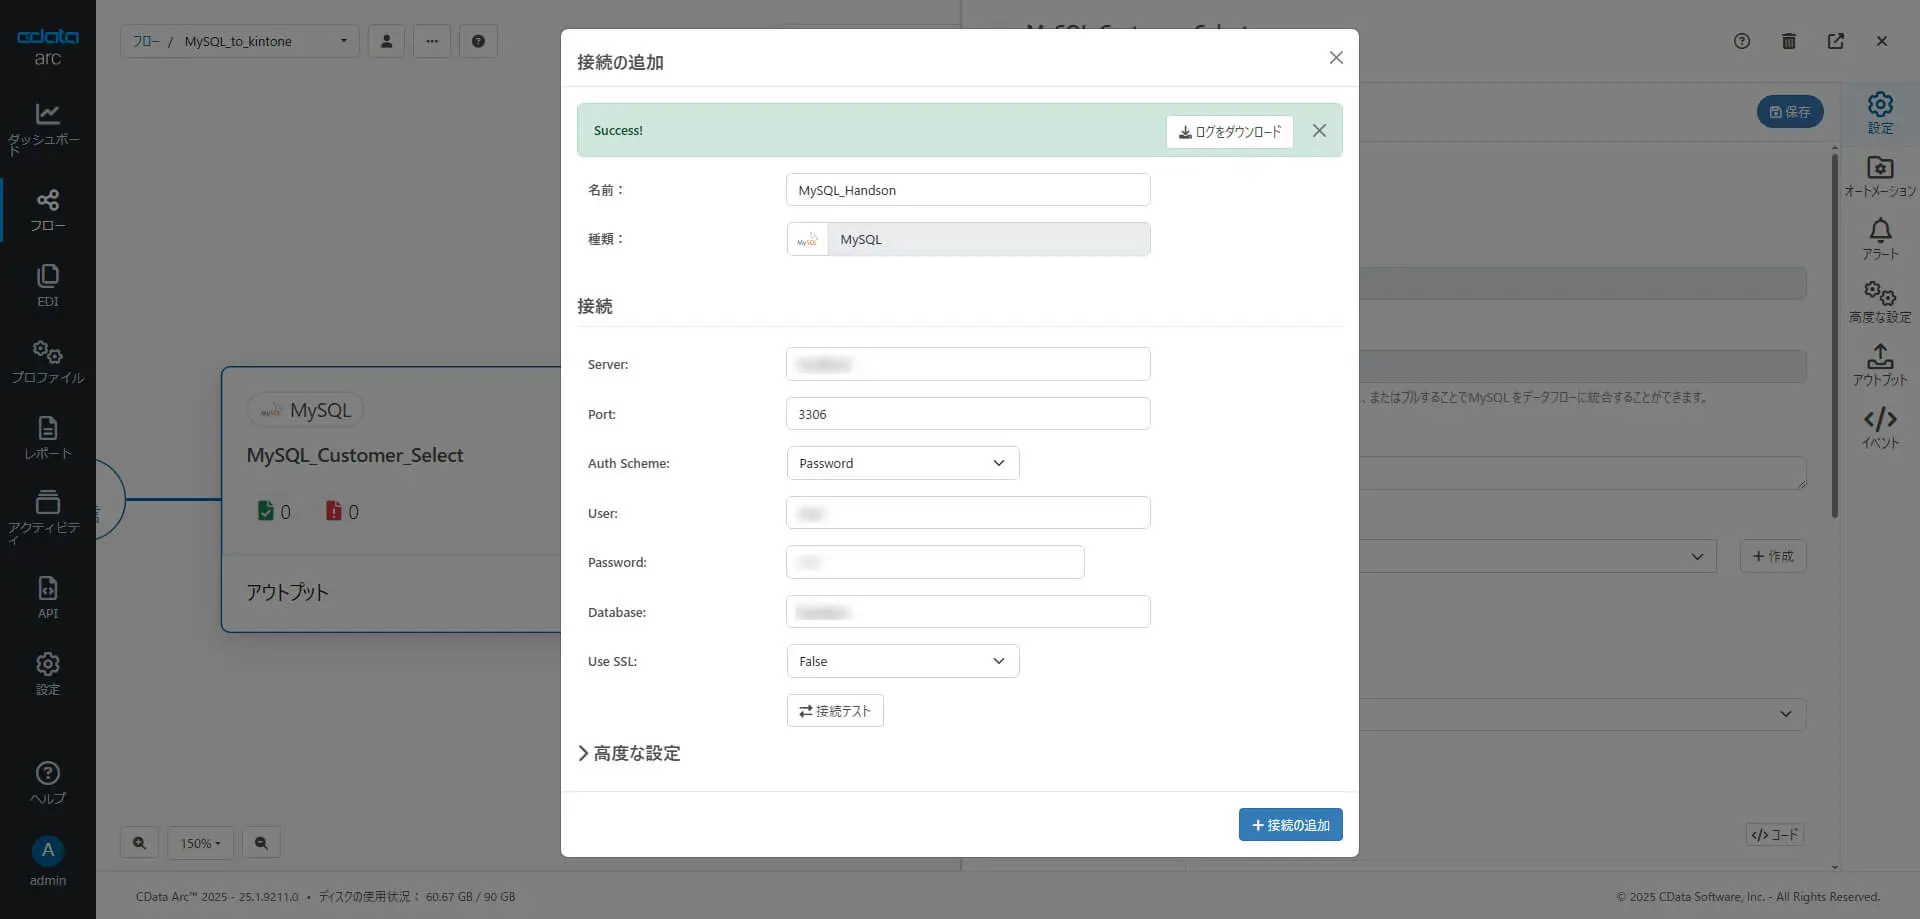Go to the Flows section in sidebar
The height and width of the screenshot is (919, 1920).
[47, 210]
